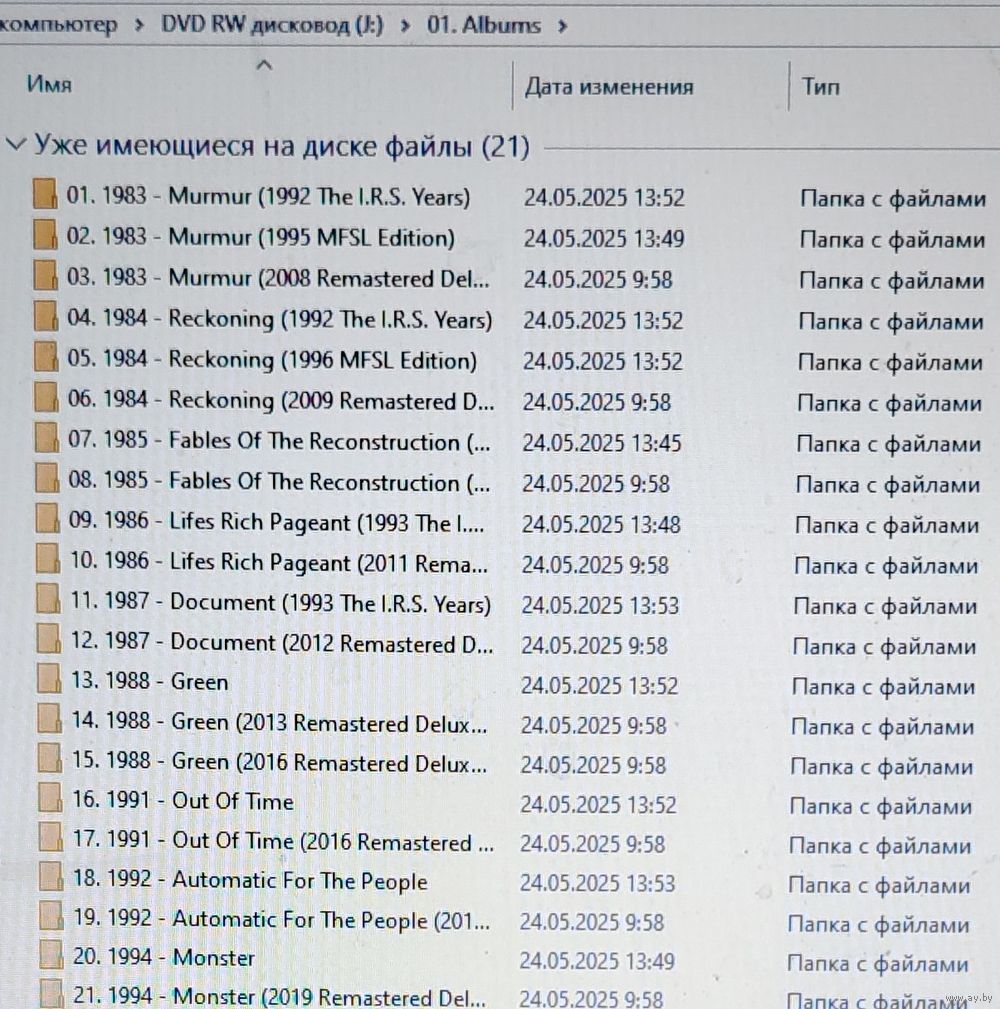Select folder name '18. 1992 - Automatic For The People'
This screenshot has height=1009, width=1000.
tap(250, 881)
